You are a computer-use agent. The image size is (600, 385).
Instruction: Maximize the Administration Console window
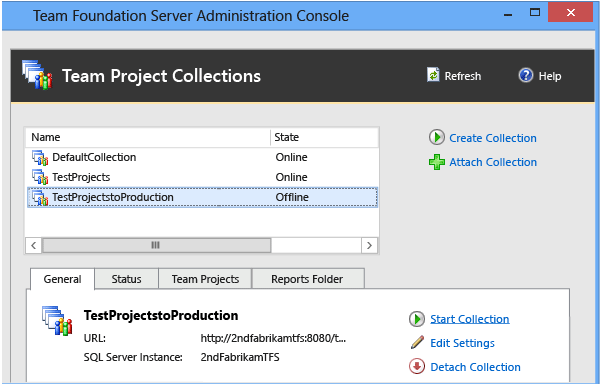tap(535, 13)
